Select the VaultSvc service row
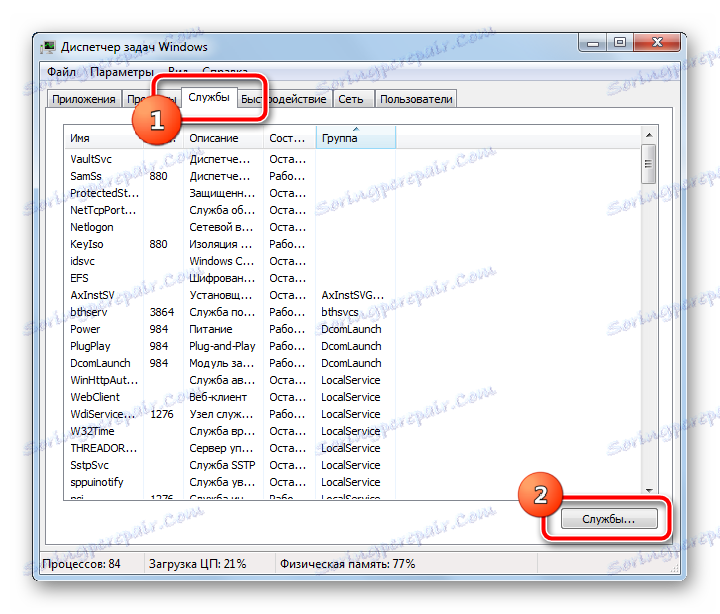 pos(229,159)
